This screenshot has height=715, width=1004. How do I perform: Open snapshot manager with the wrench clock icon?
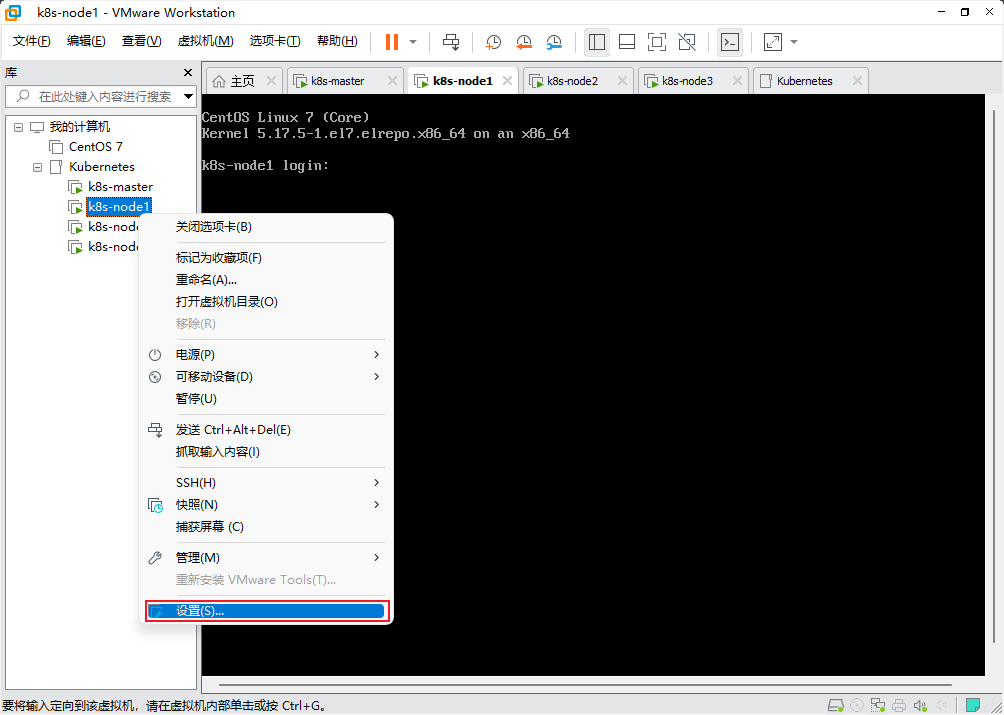point(554,42)
